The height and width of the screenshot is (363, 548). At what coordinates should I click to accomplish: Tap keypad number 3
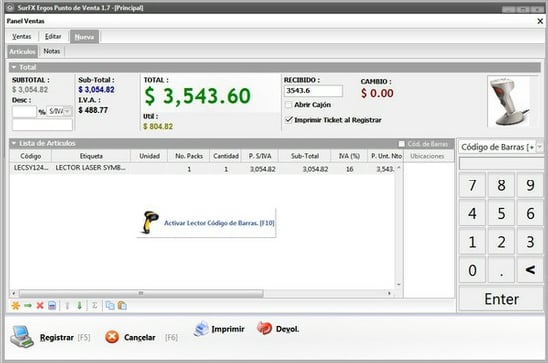pyautogui.click(x=530, y=242)
